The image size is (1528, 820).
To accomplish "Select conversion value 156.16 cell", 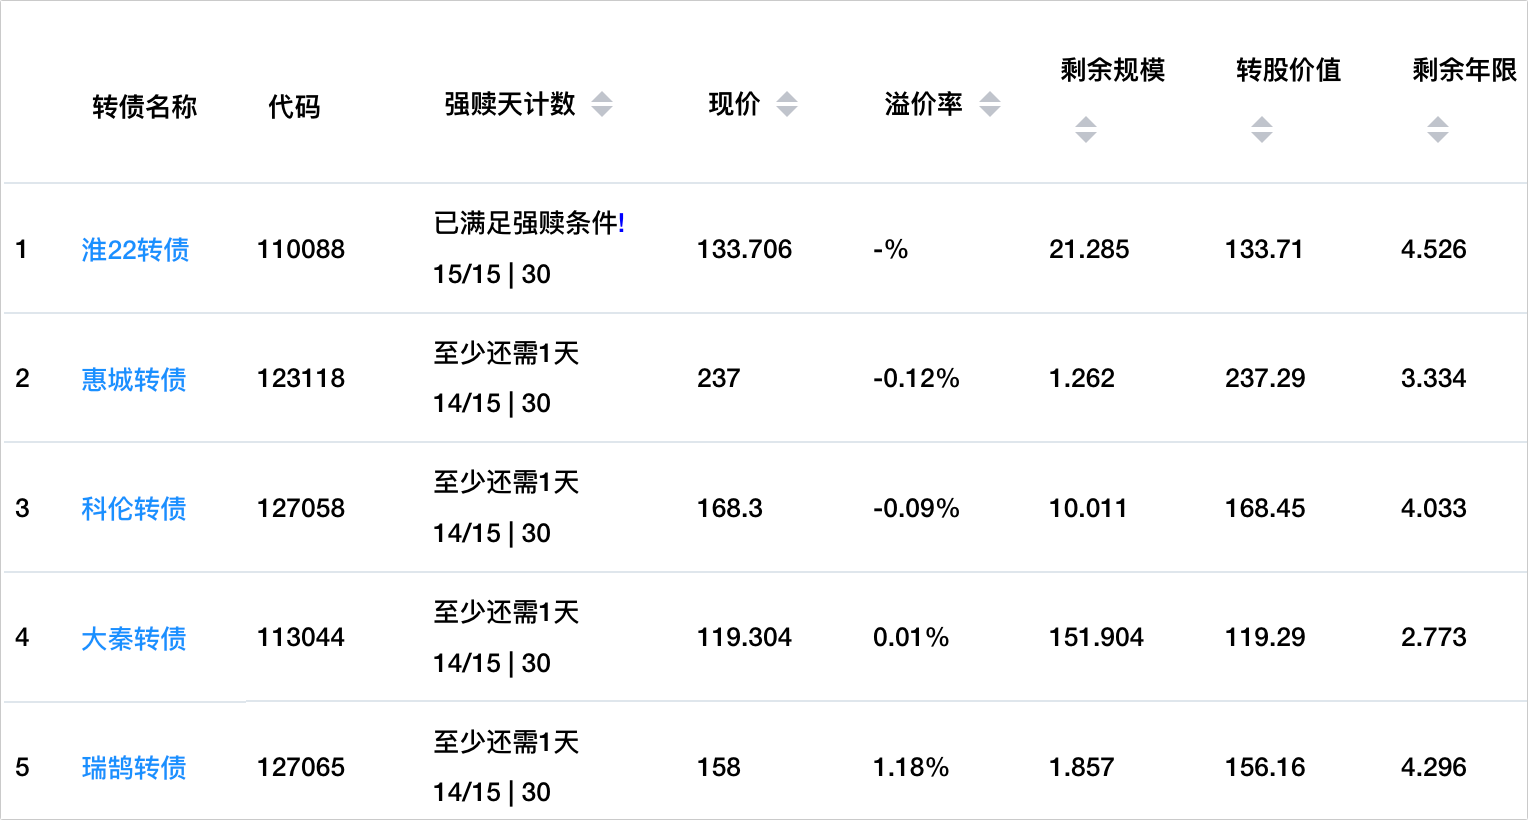I will (x=1265, y=767).
